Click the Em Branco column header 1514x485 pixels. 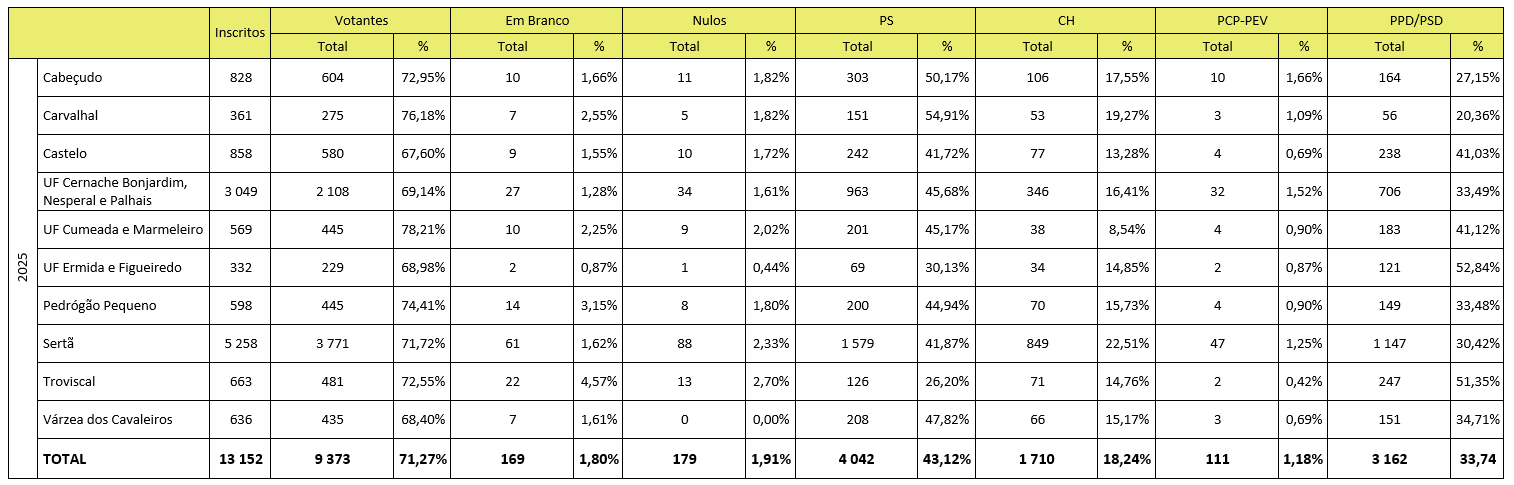pos(536,20)
